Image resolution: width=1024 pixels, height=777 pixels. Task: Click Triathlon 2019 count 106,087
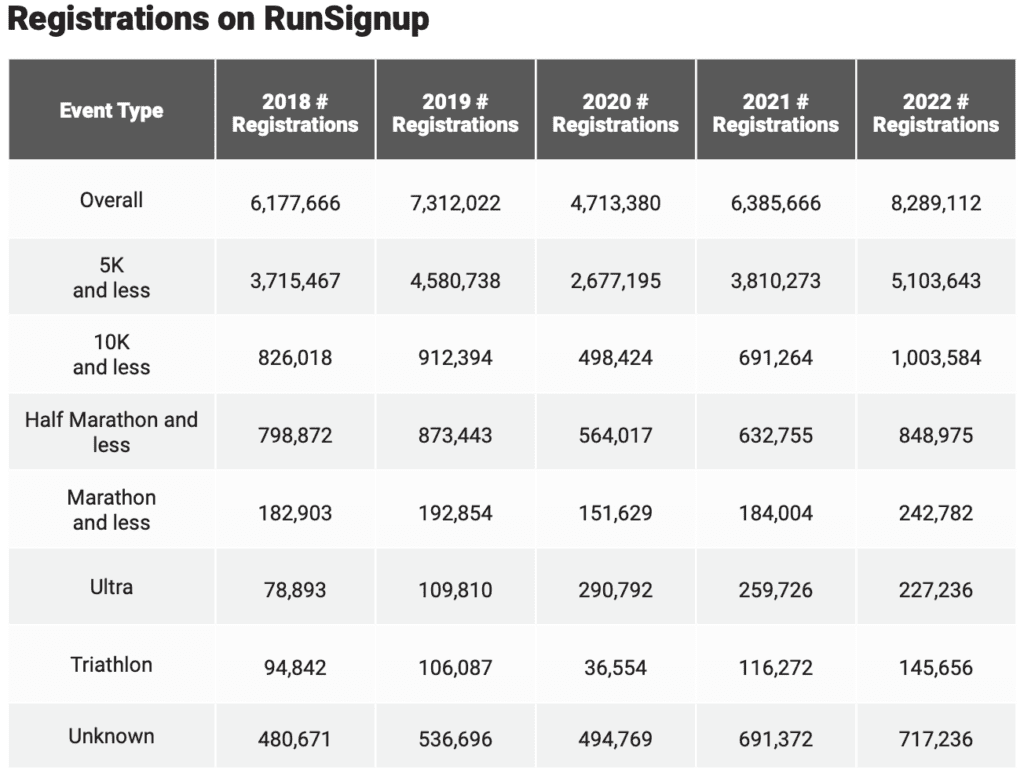click(455, 668)
